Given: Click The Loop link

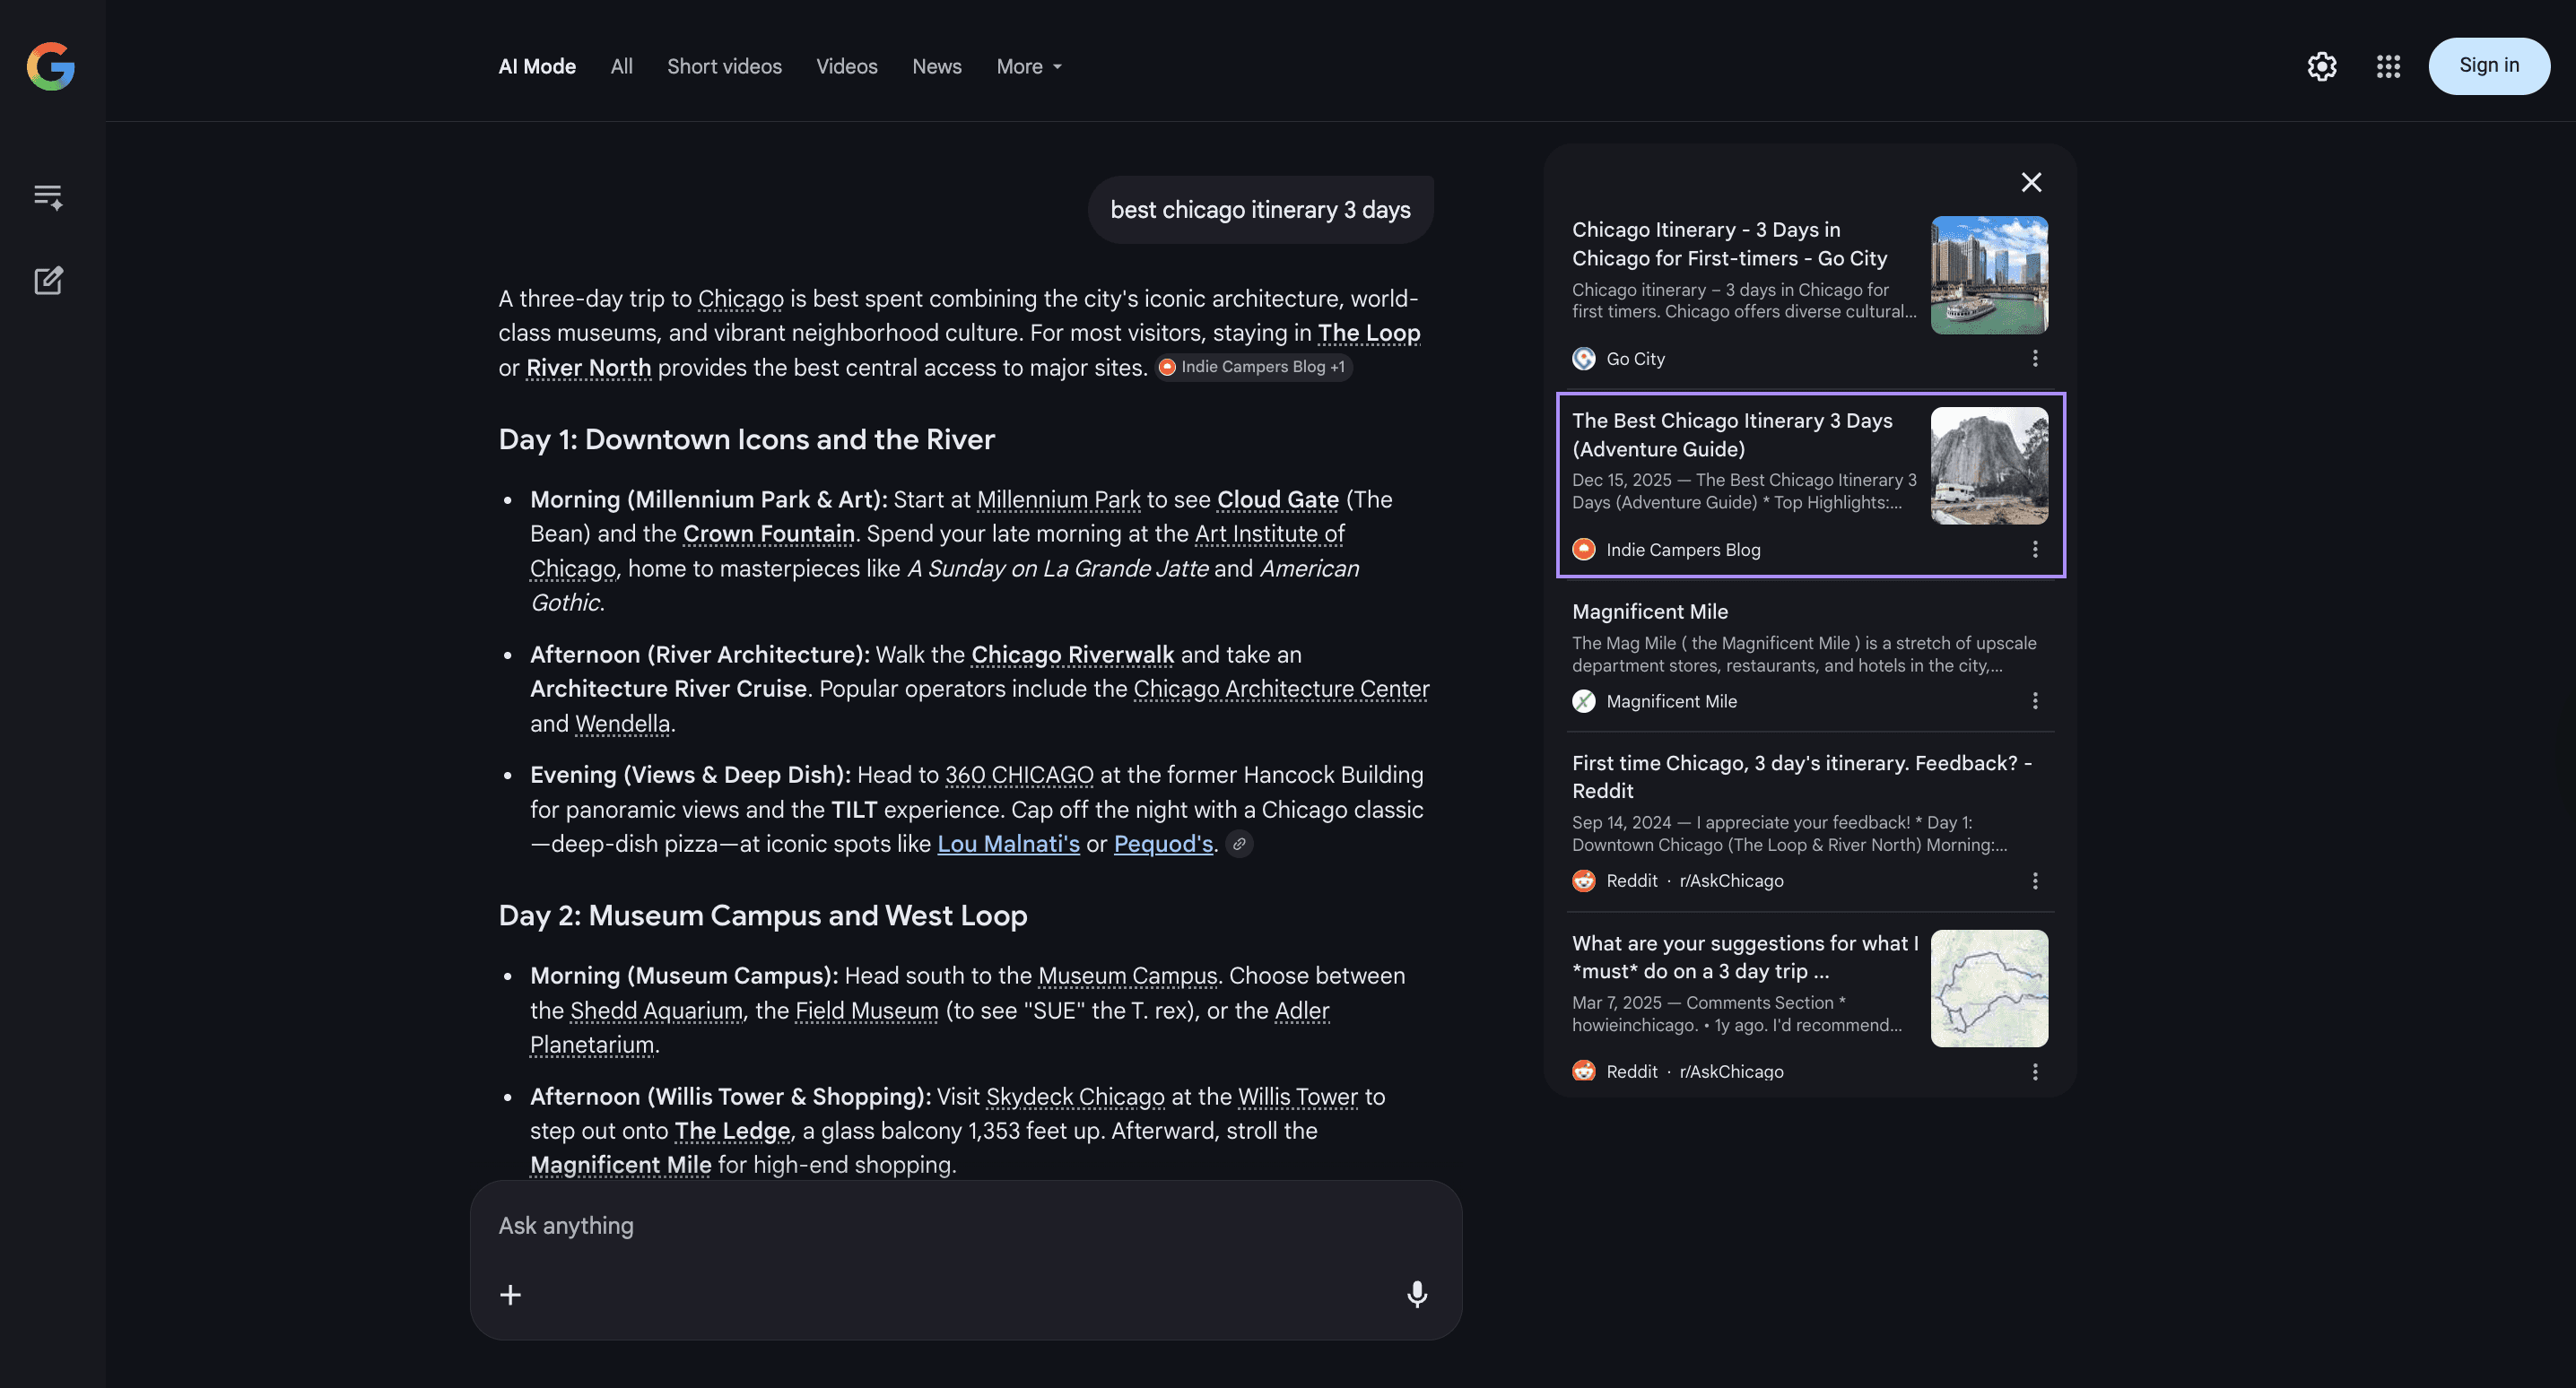Looking at the screenshot, I should pyautogui.click(x=1369, y=333).
